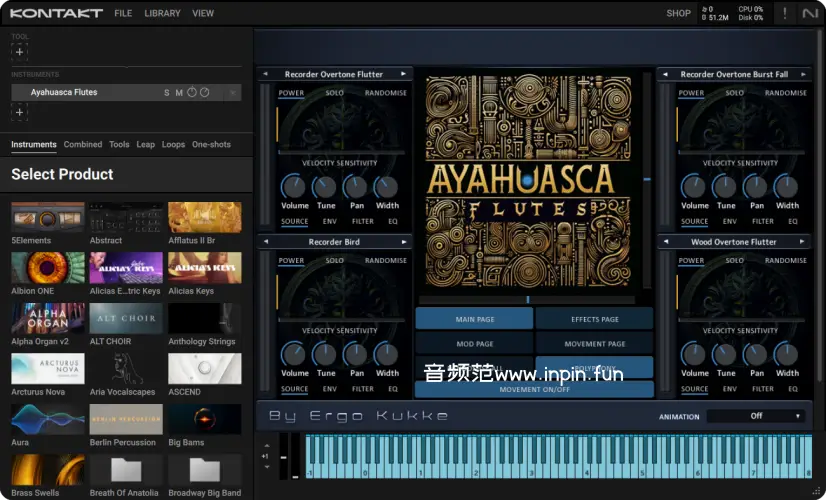Click the Volume knob under Recorder Bird
This screenshot has width=826, height=500.
click(294, 354)
